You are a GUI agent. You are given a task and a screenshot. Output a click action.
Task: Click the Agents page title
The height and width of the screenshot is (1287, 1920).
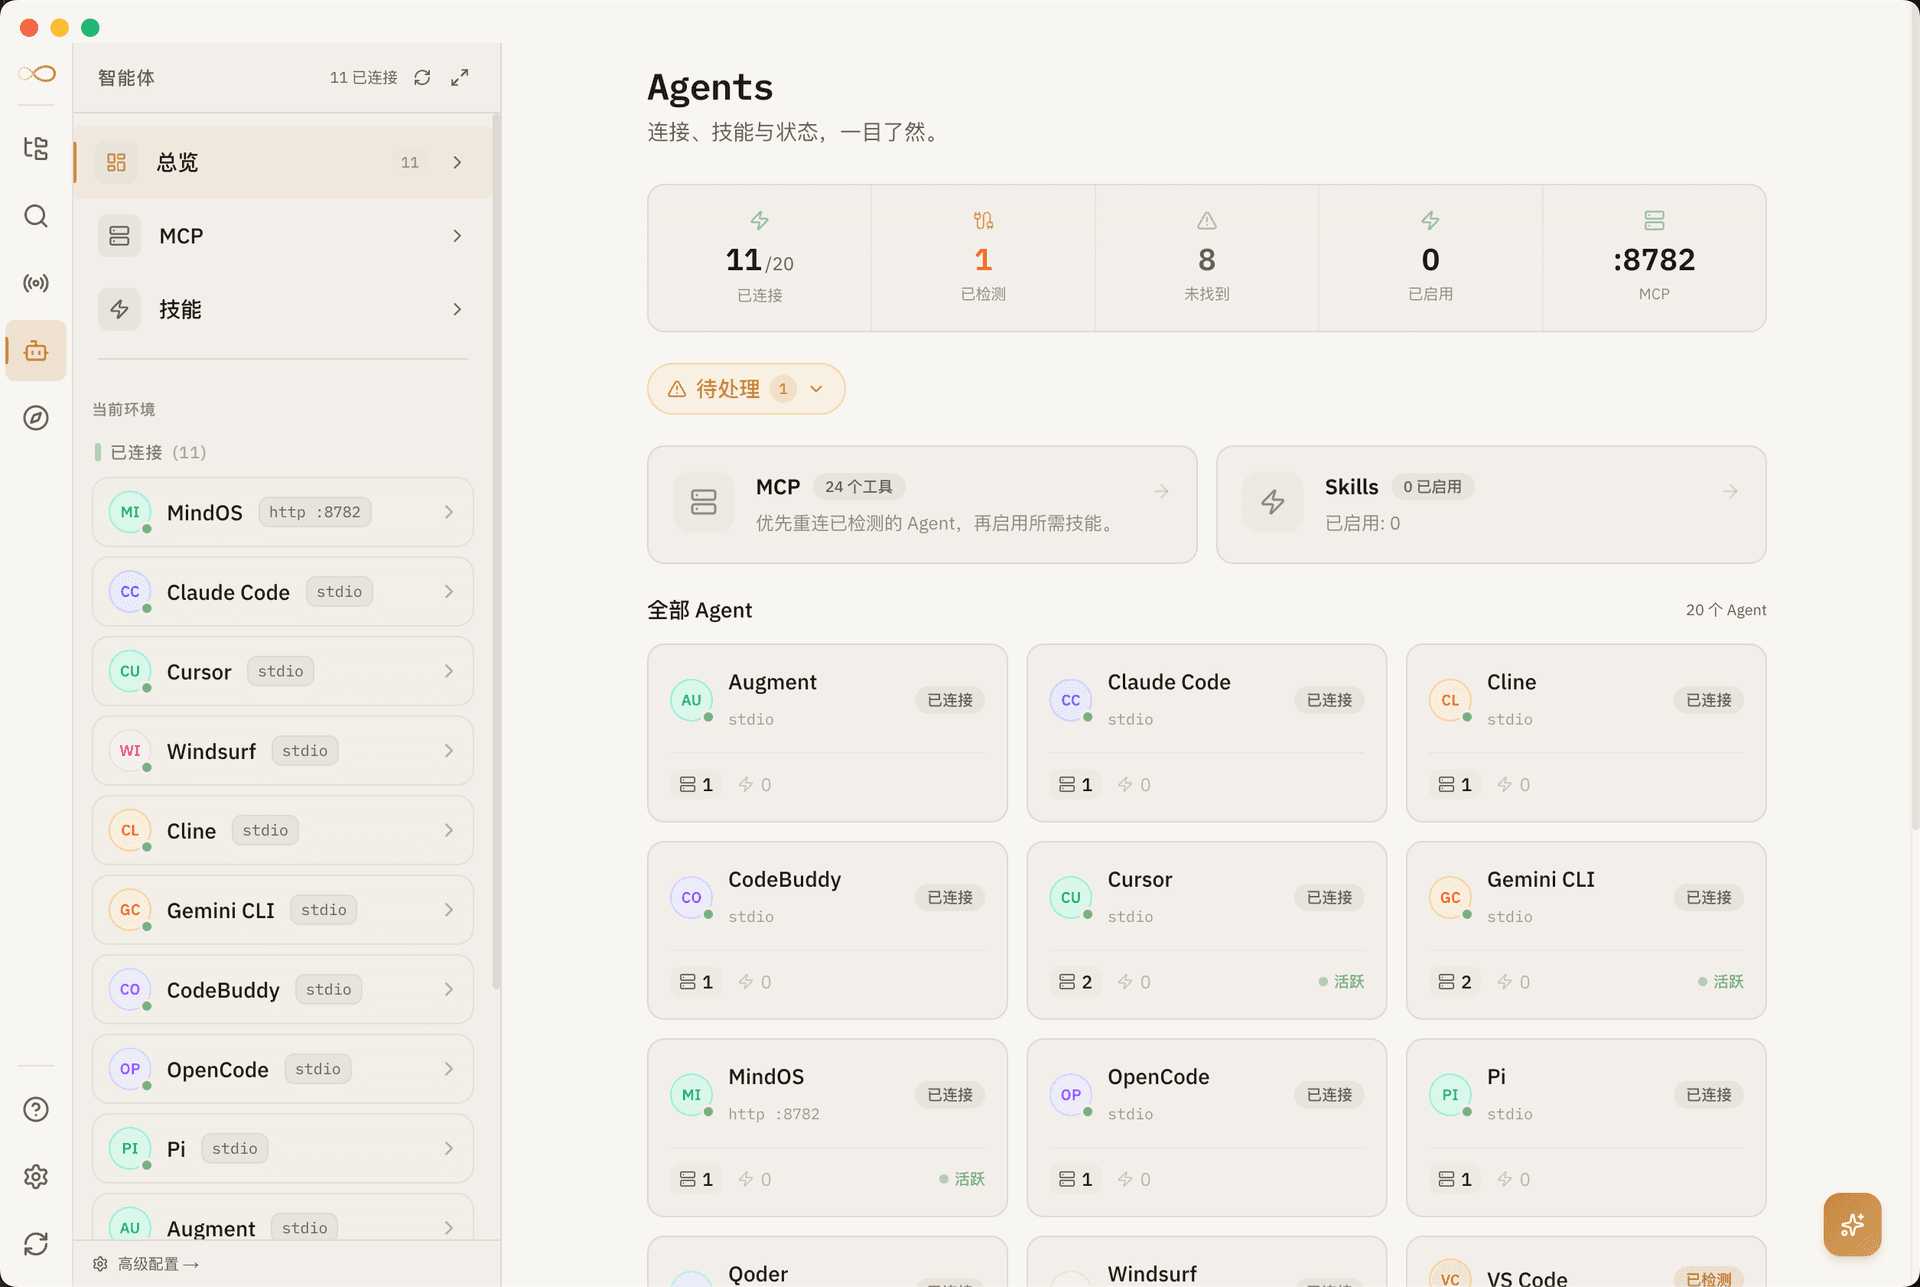(x=710, y=87)
